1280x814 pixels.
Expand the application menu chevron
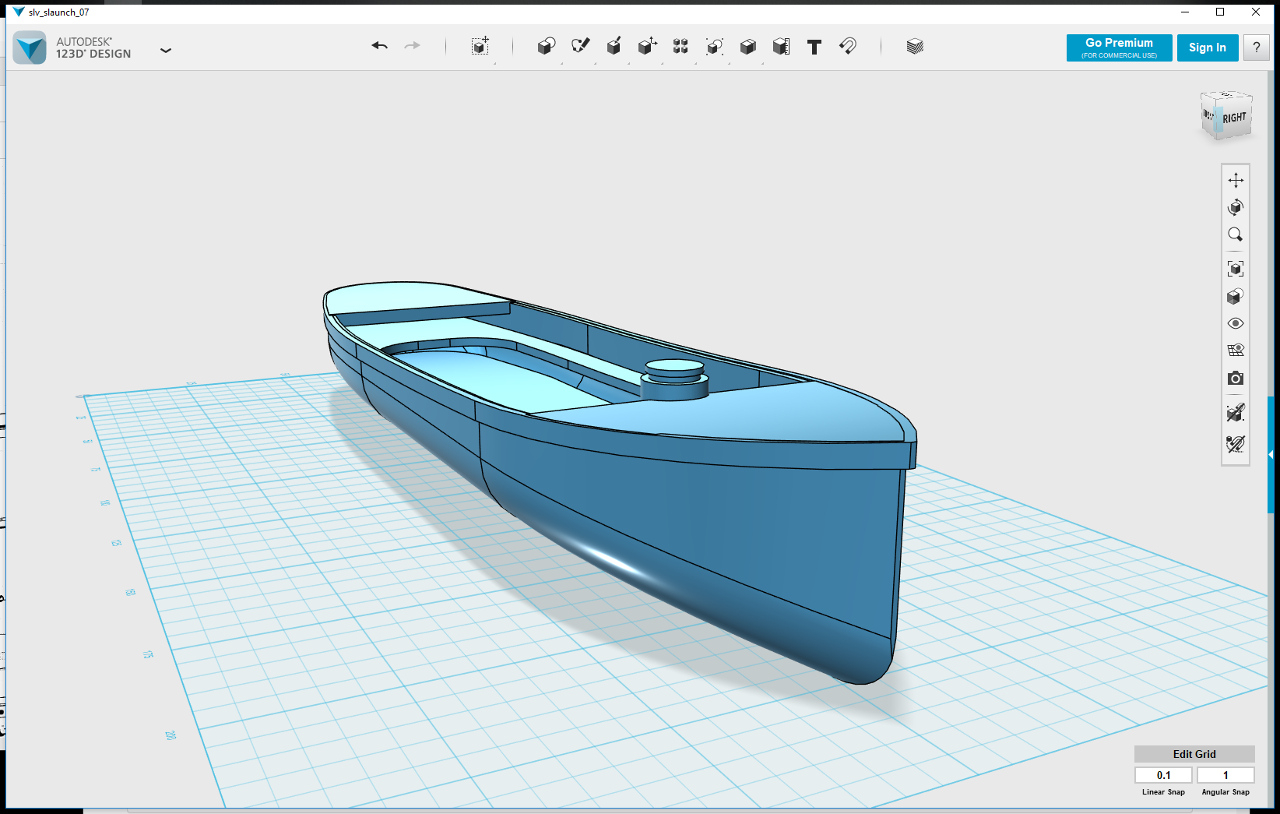pos(166,49)
